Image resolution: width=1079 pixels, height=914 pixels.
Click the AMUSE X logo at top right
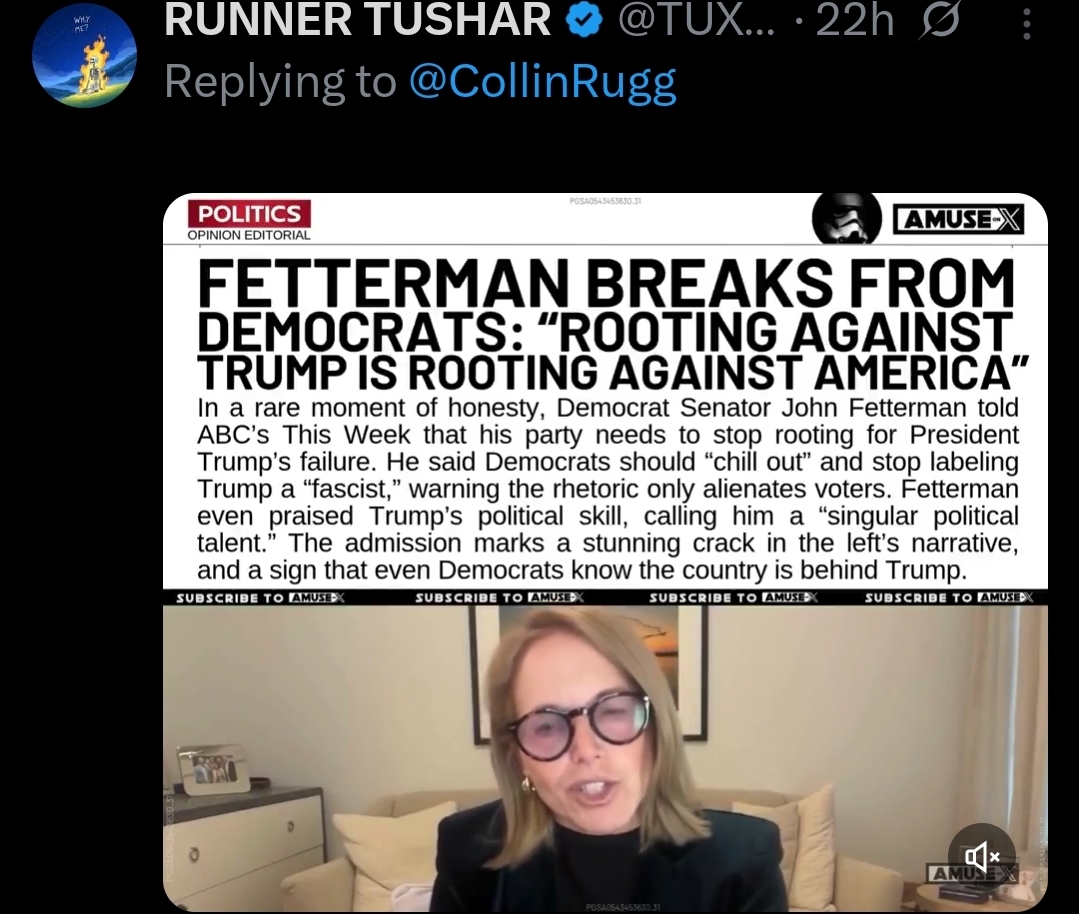coord(959,220)
